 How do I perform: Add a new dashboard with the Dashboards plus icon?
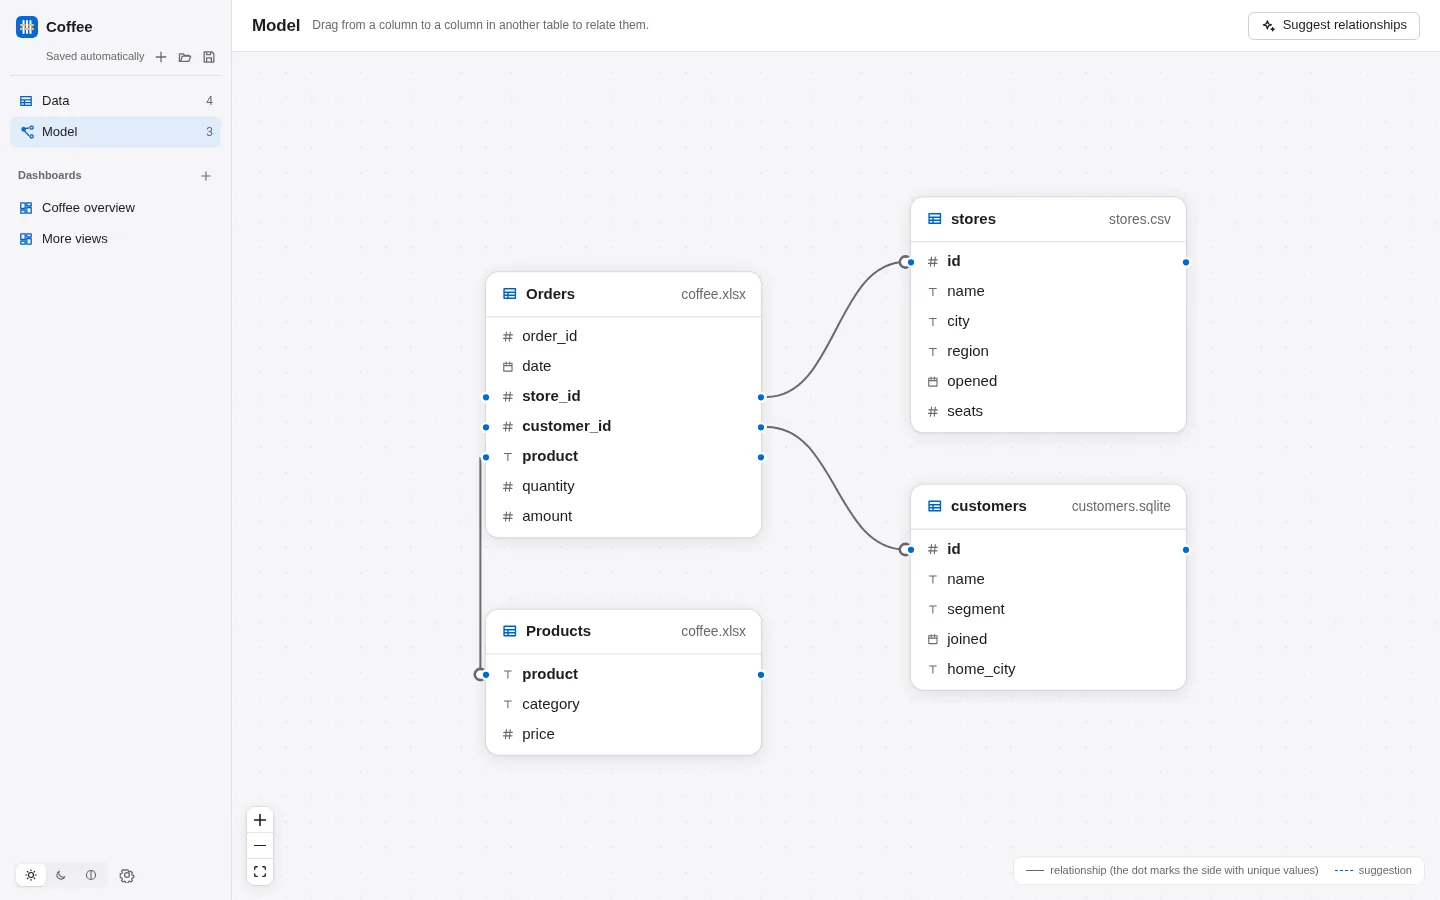click(206, 176)
